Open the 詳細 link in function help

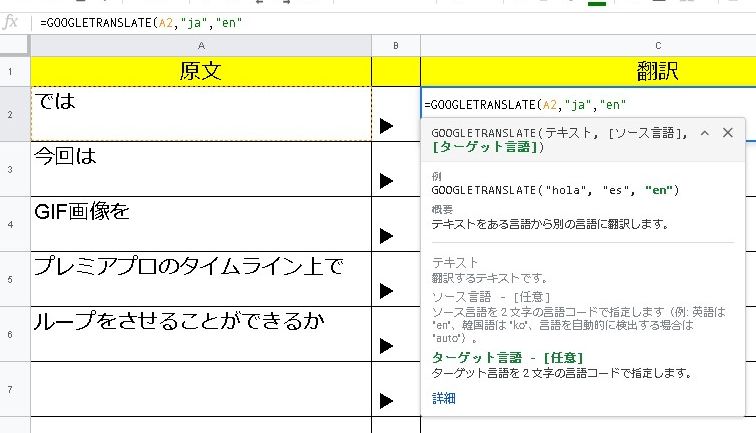pos(443,398)
